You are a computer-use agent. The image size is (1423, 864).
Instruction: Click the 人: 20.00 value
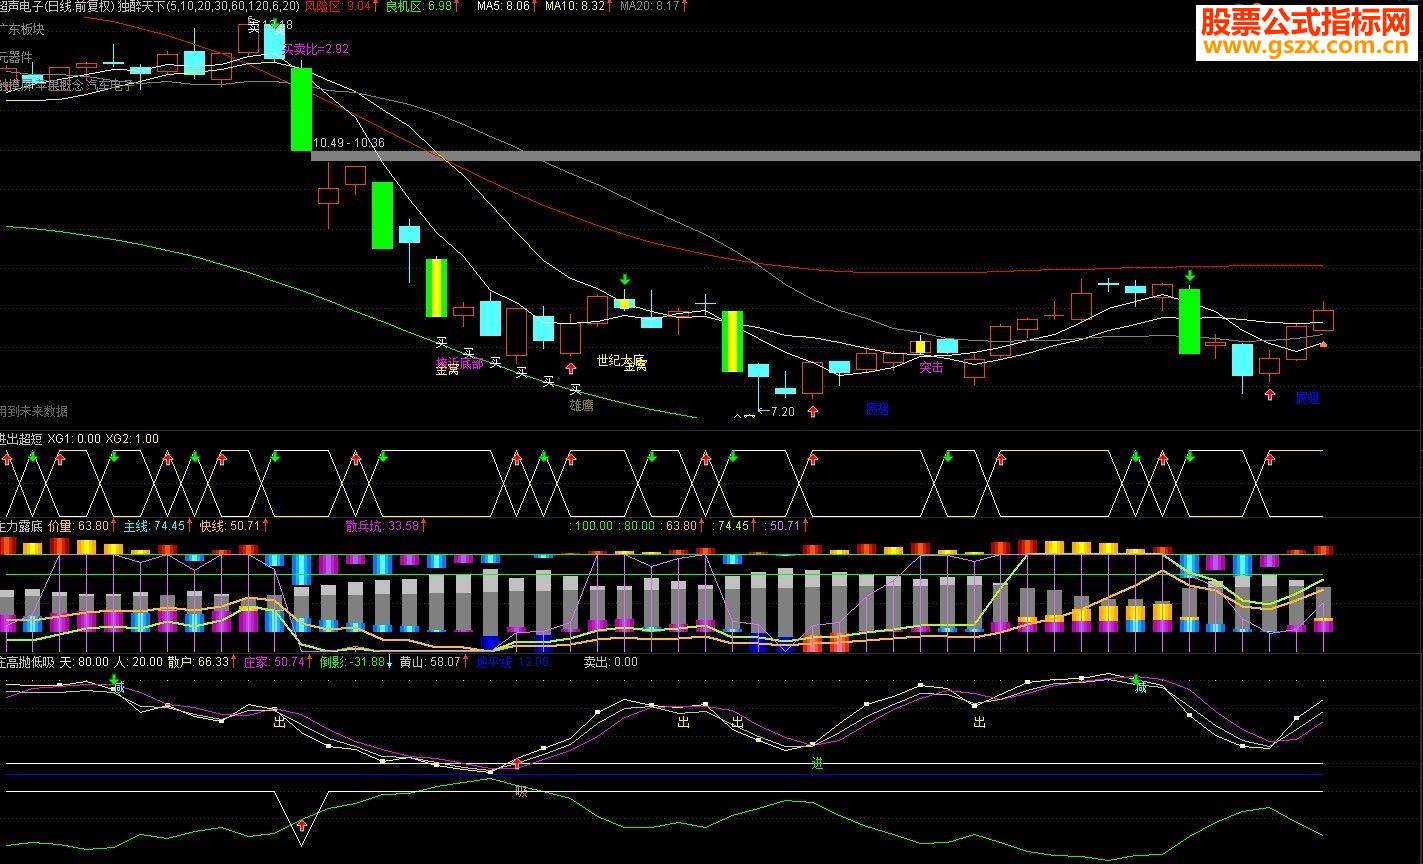click(x=137, y=662)
